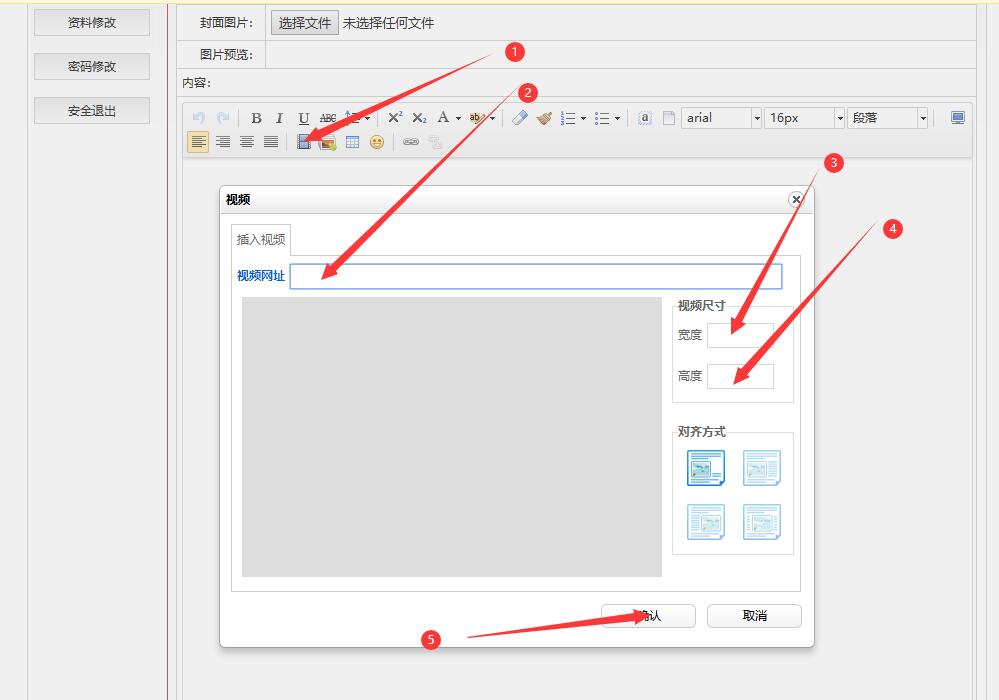Insert a table using the table icon
This screenshot has width=999, height=700.
click(352, 142)
